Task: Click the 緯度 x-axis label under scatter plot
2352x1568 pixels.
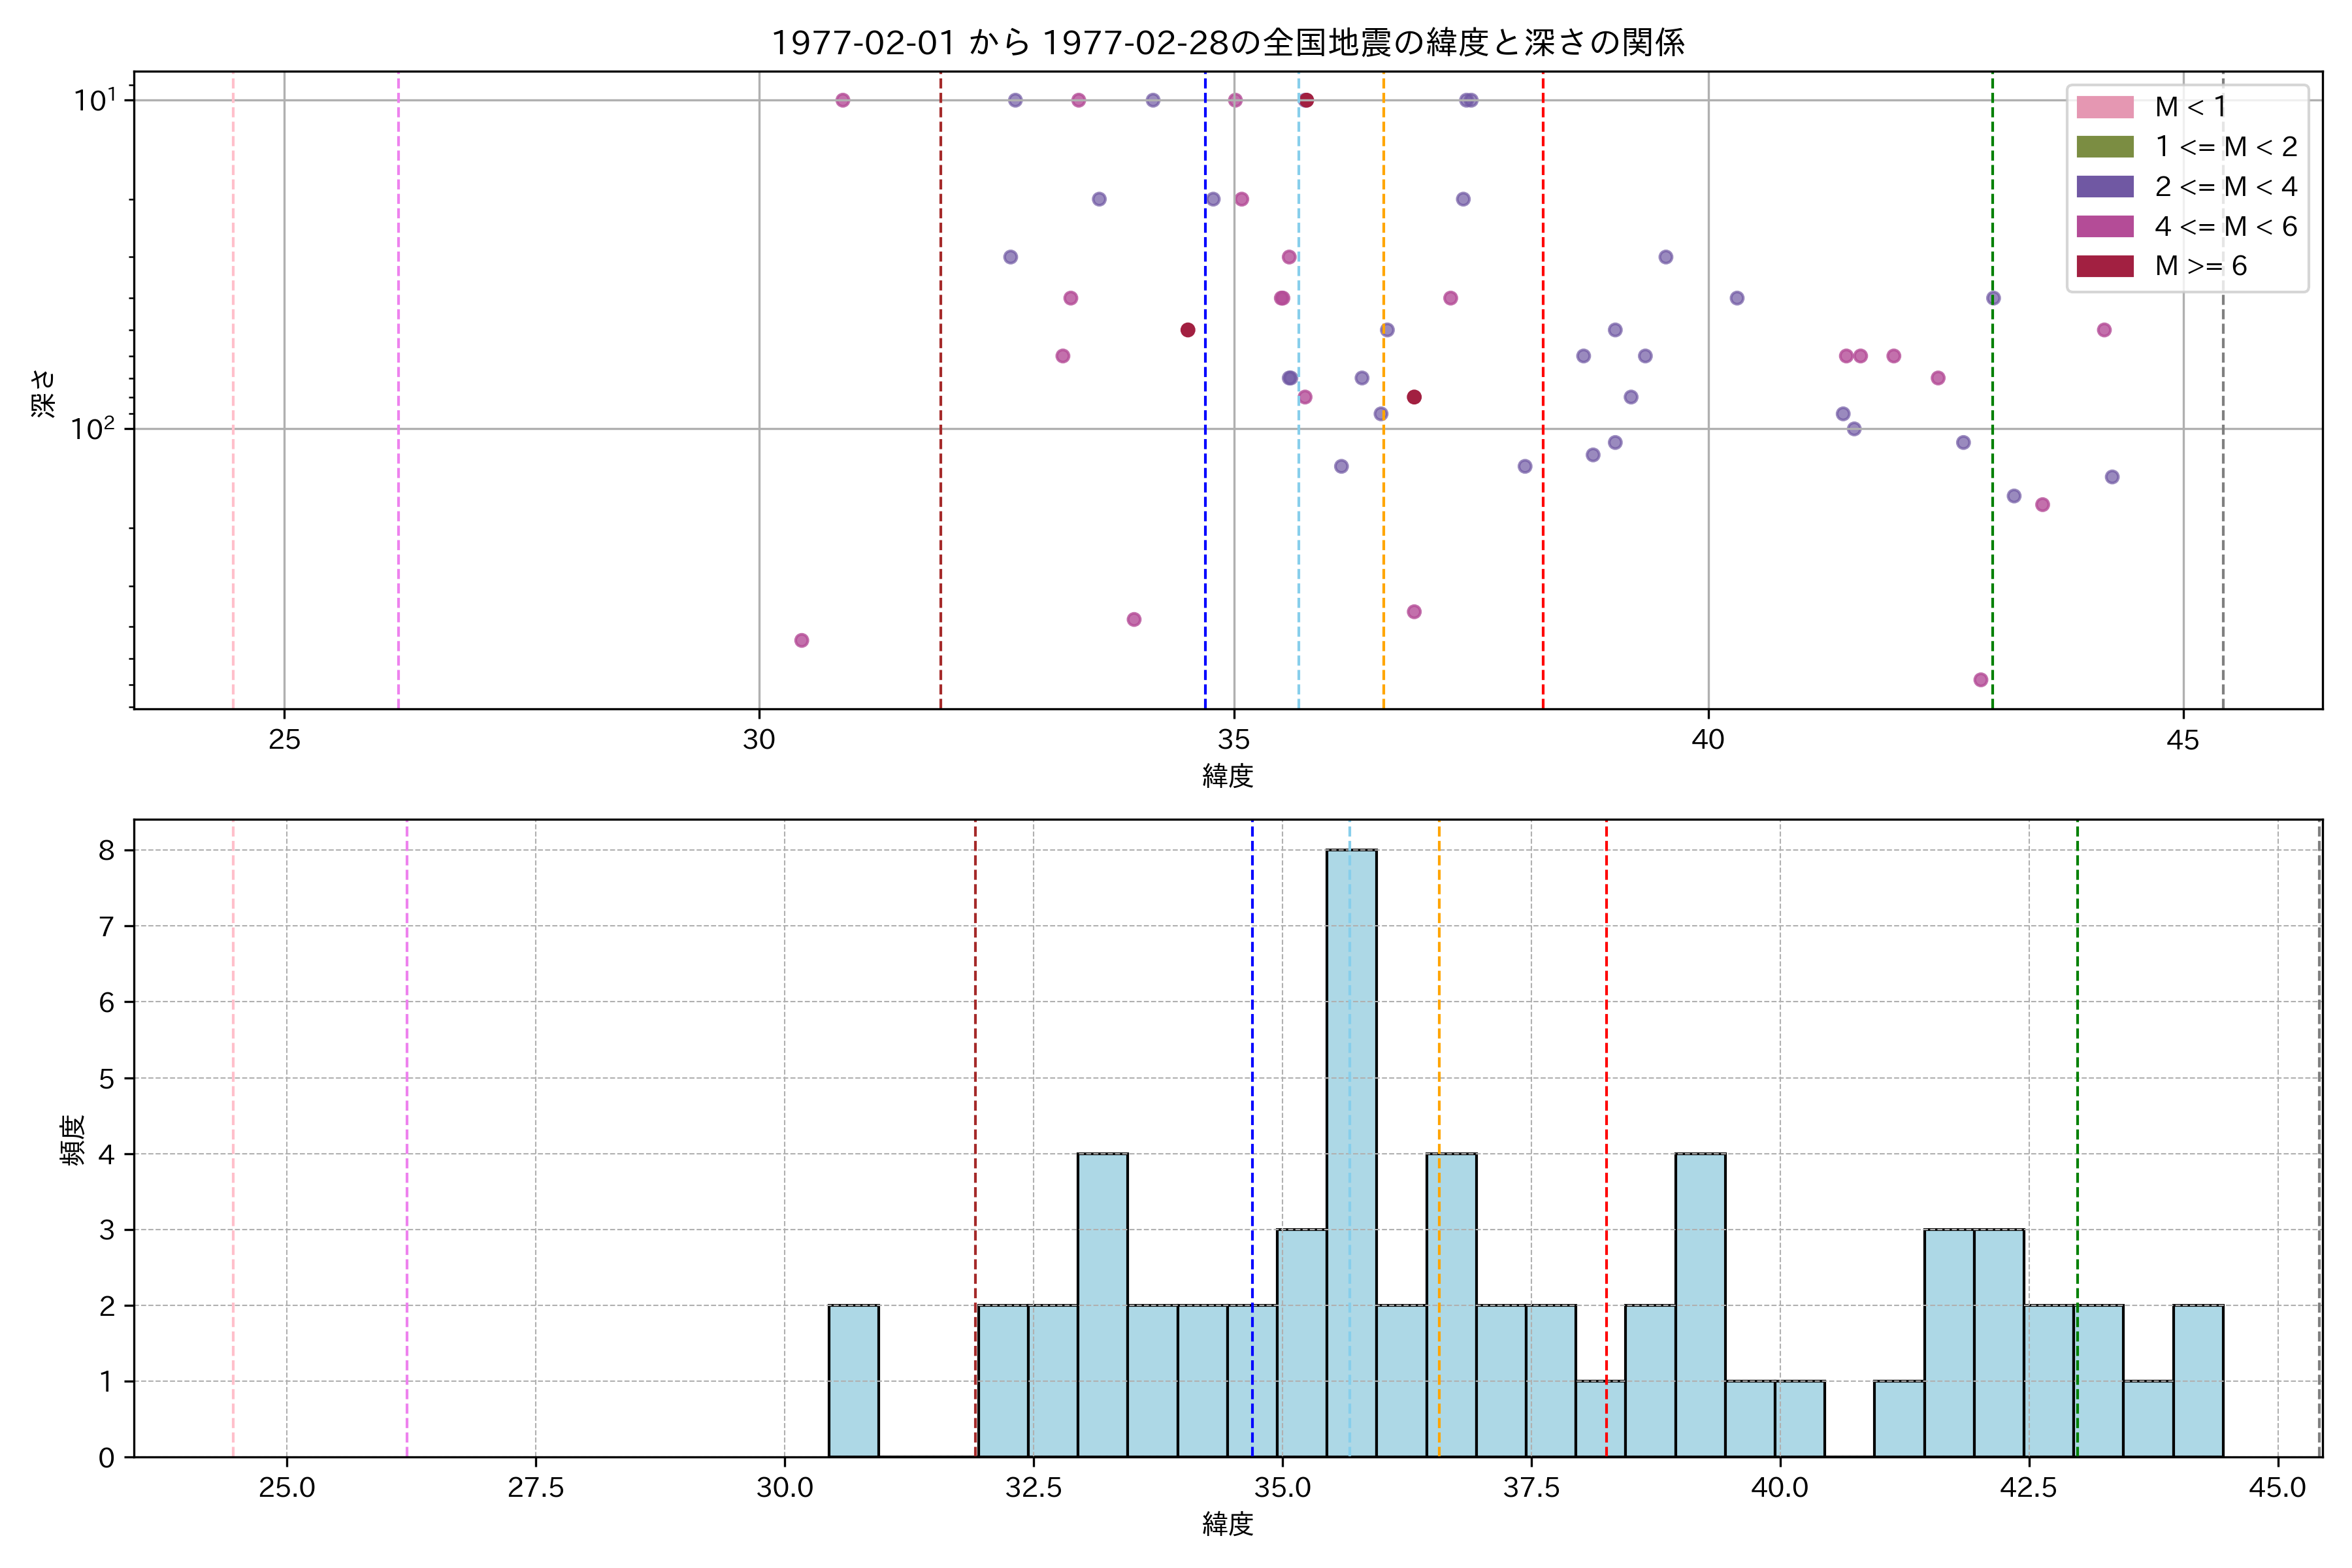Action: 1228,775
